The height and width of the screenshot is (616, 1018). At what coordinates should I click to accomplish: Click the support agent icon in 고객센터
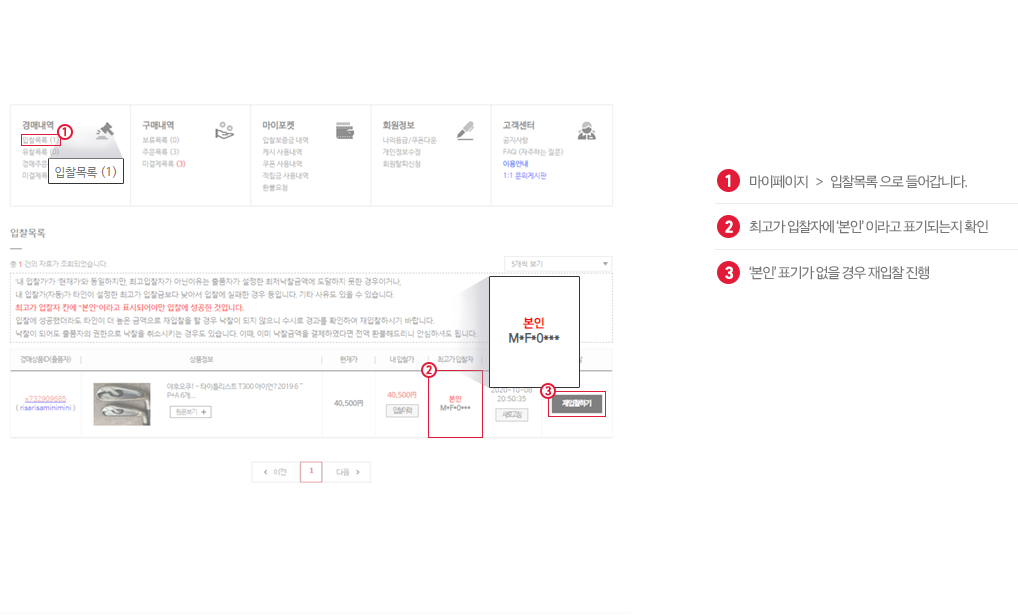[587, 131]
